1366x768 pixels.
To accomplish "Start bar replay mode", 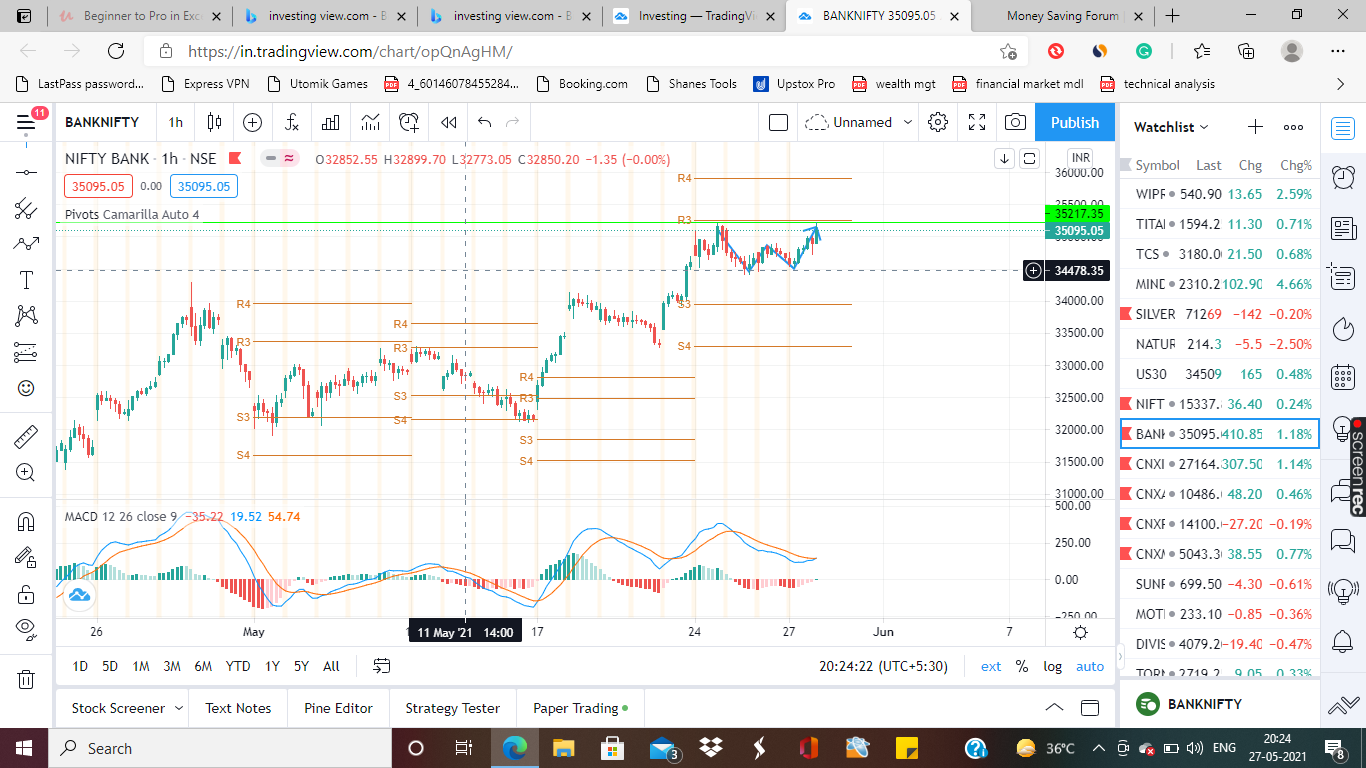I will click(x=449, y=122).
